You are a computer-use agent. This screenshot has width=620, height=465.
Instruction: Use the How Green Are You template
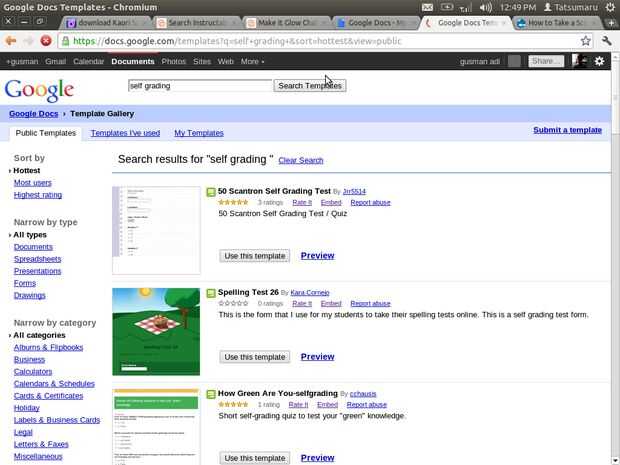pos(255,458)
